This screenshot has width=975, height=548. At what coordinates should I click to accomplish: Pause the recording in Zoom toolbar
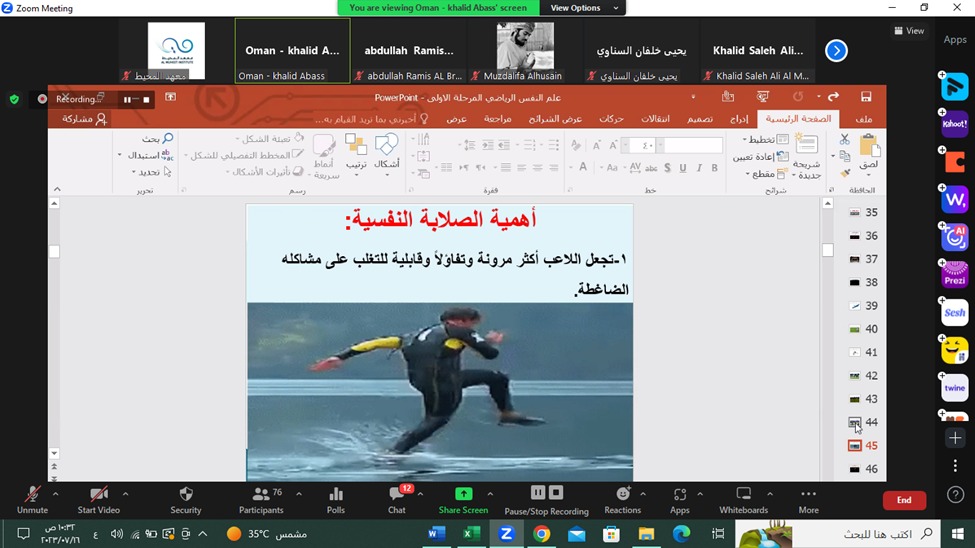538,493
